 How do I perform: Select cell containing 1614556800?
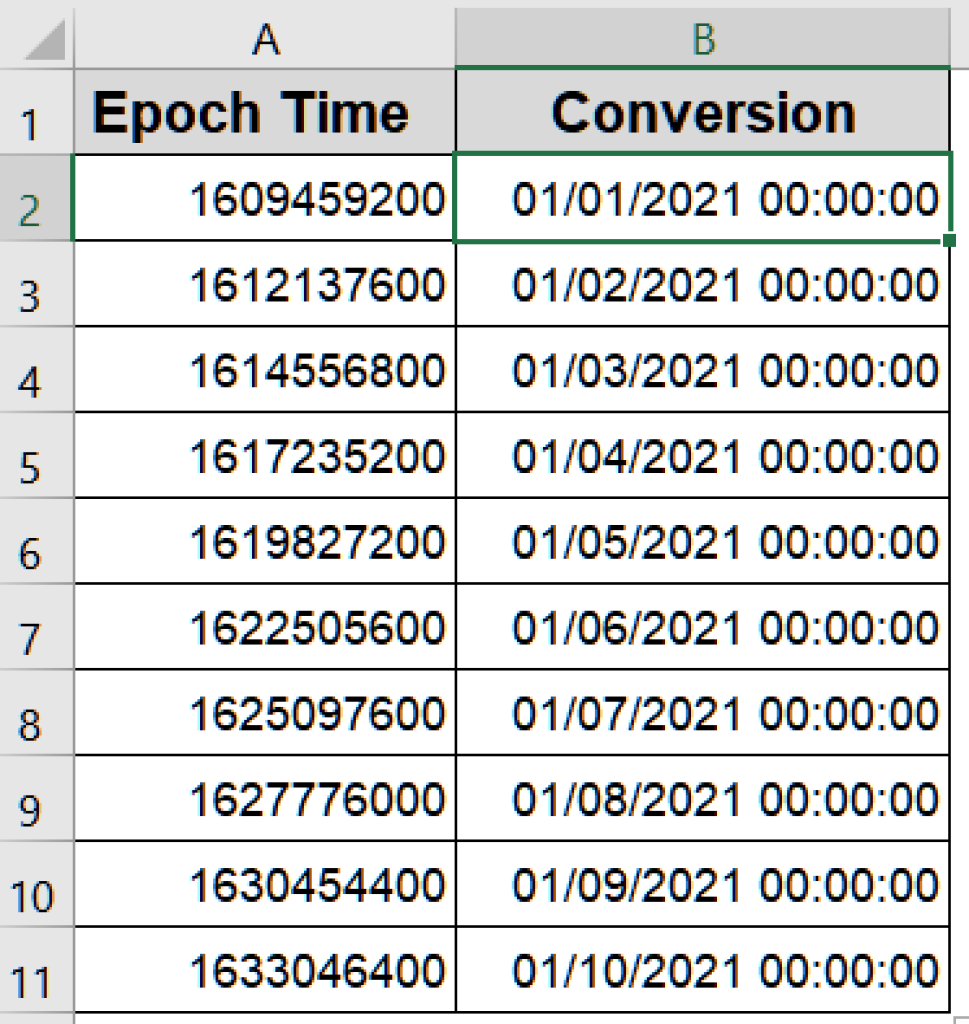coord(266,368)
